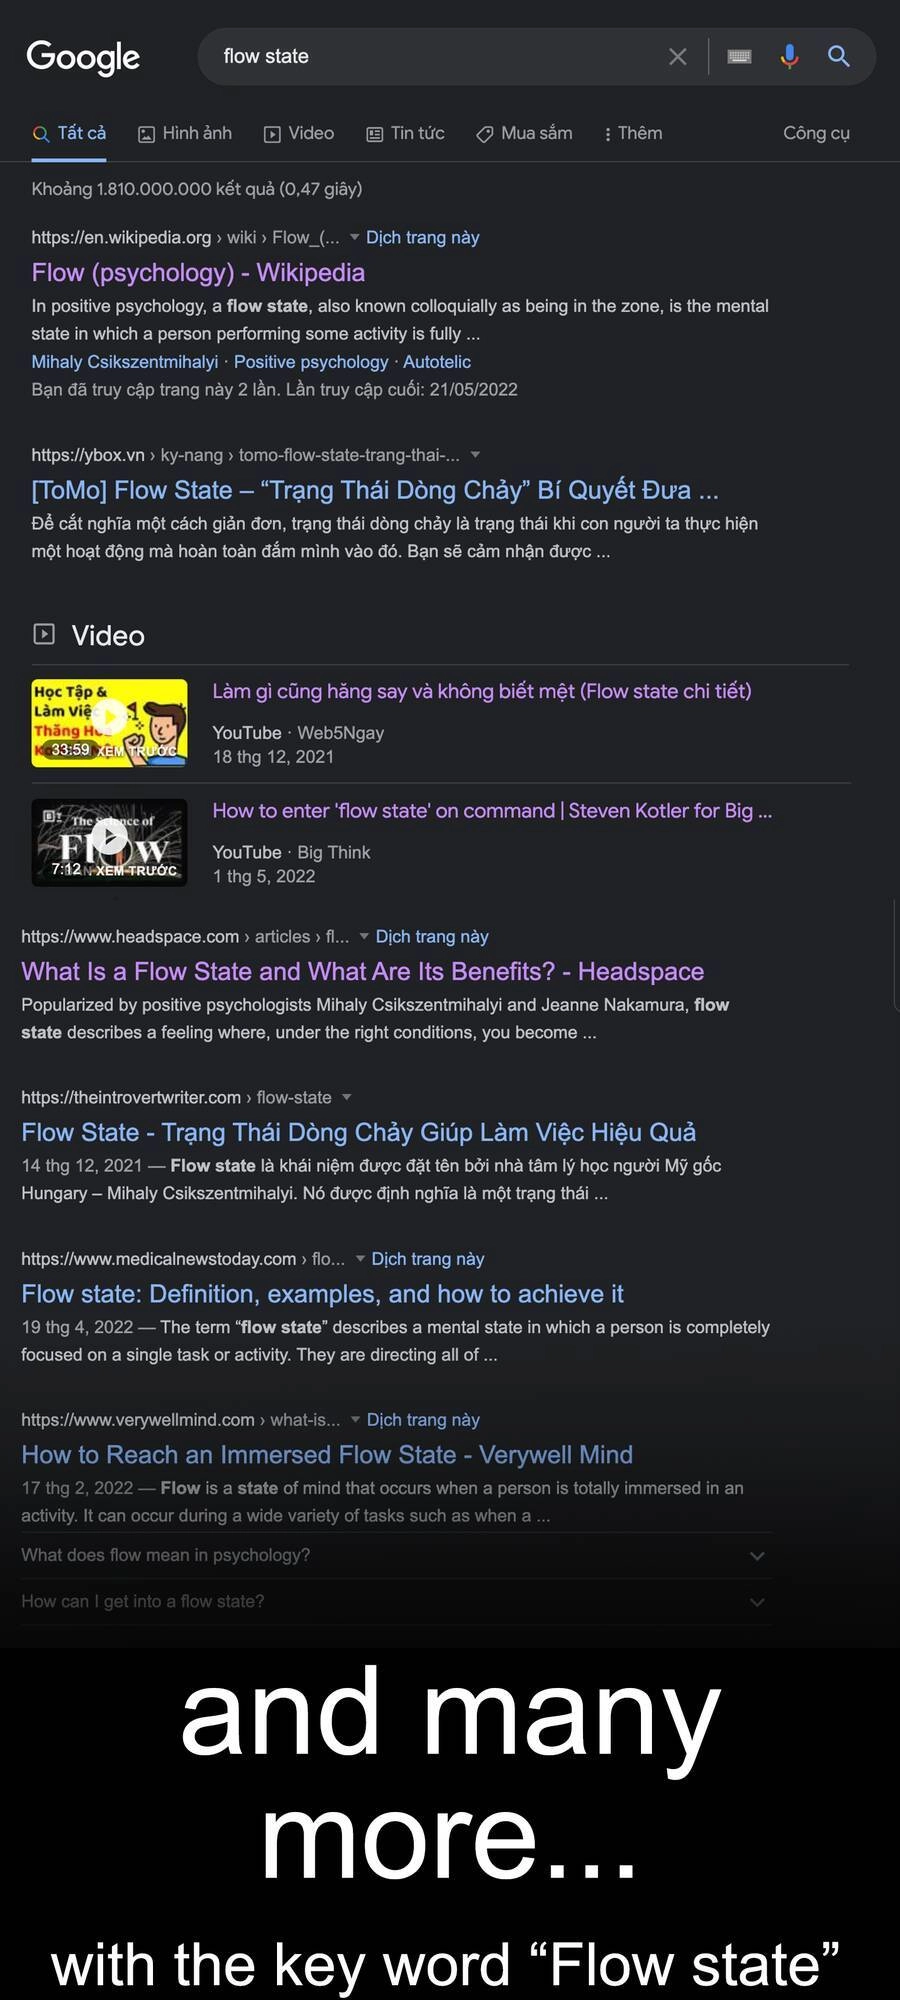This screenshot has width=900, height=2000.
Task: Switch to the Hình ảnh tab
Action: point(185,133)
